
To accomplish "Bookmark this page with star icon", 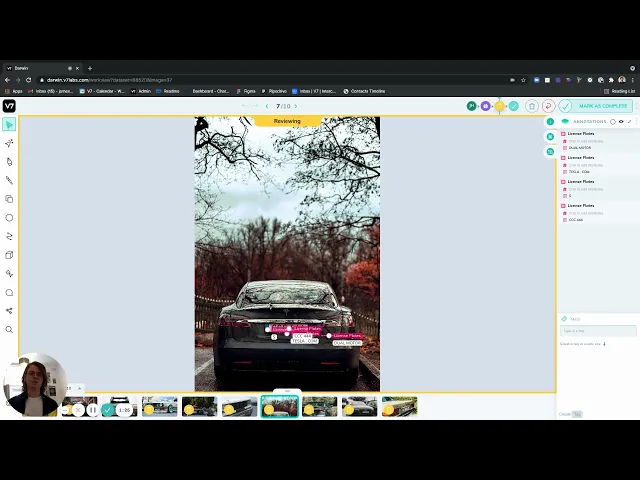I will point(523,80).
